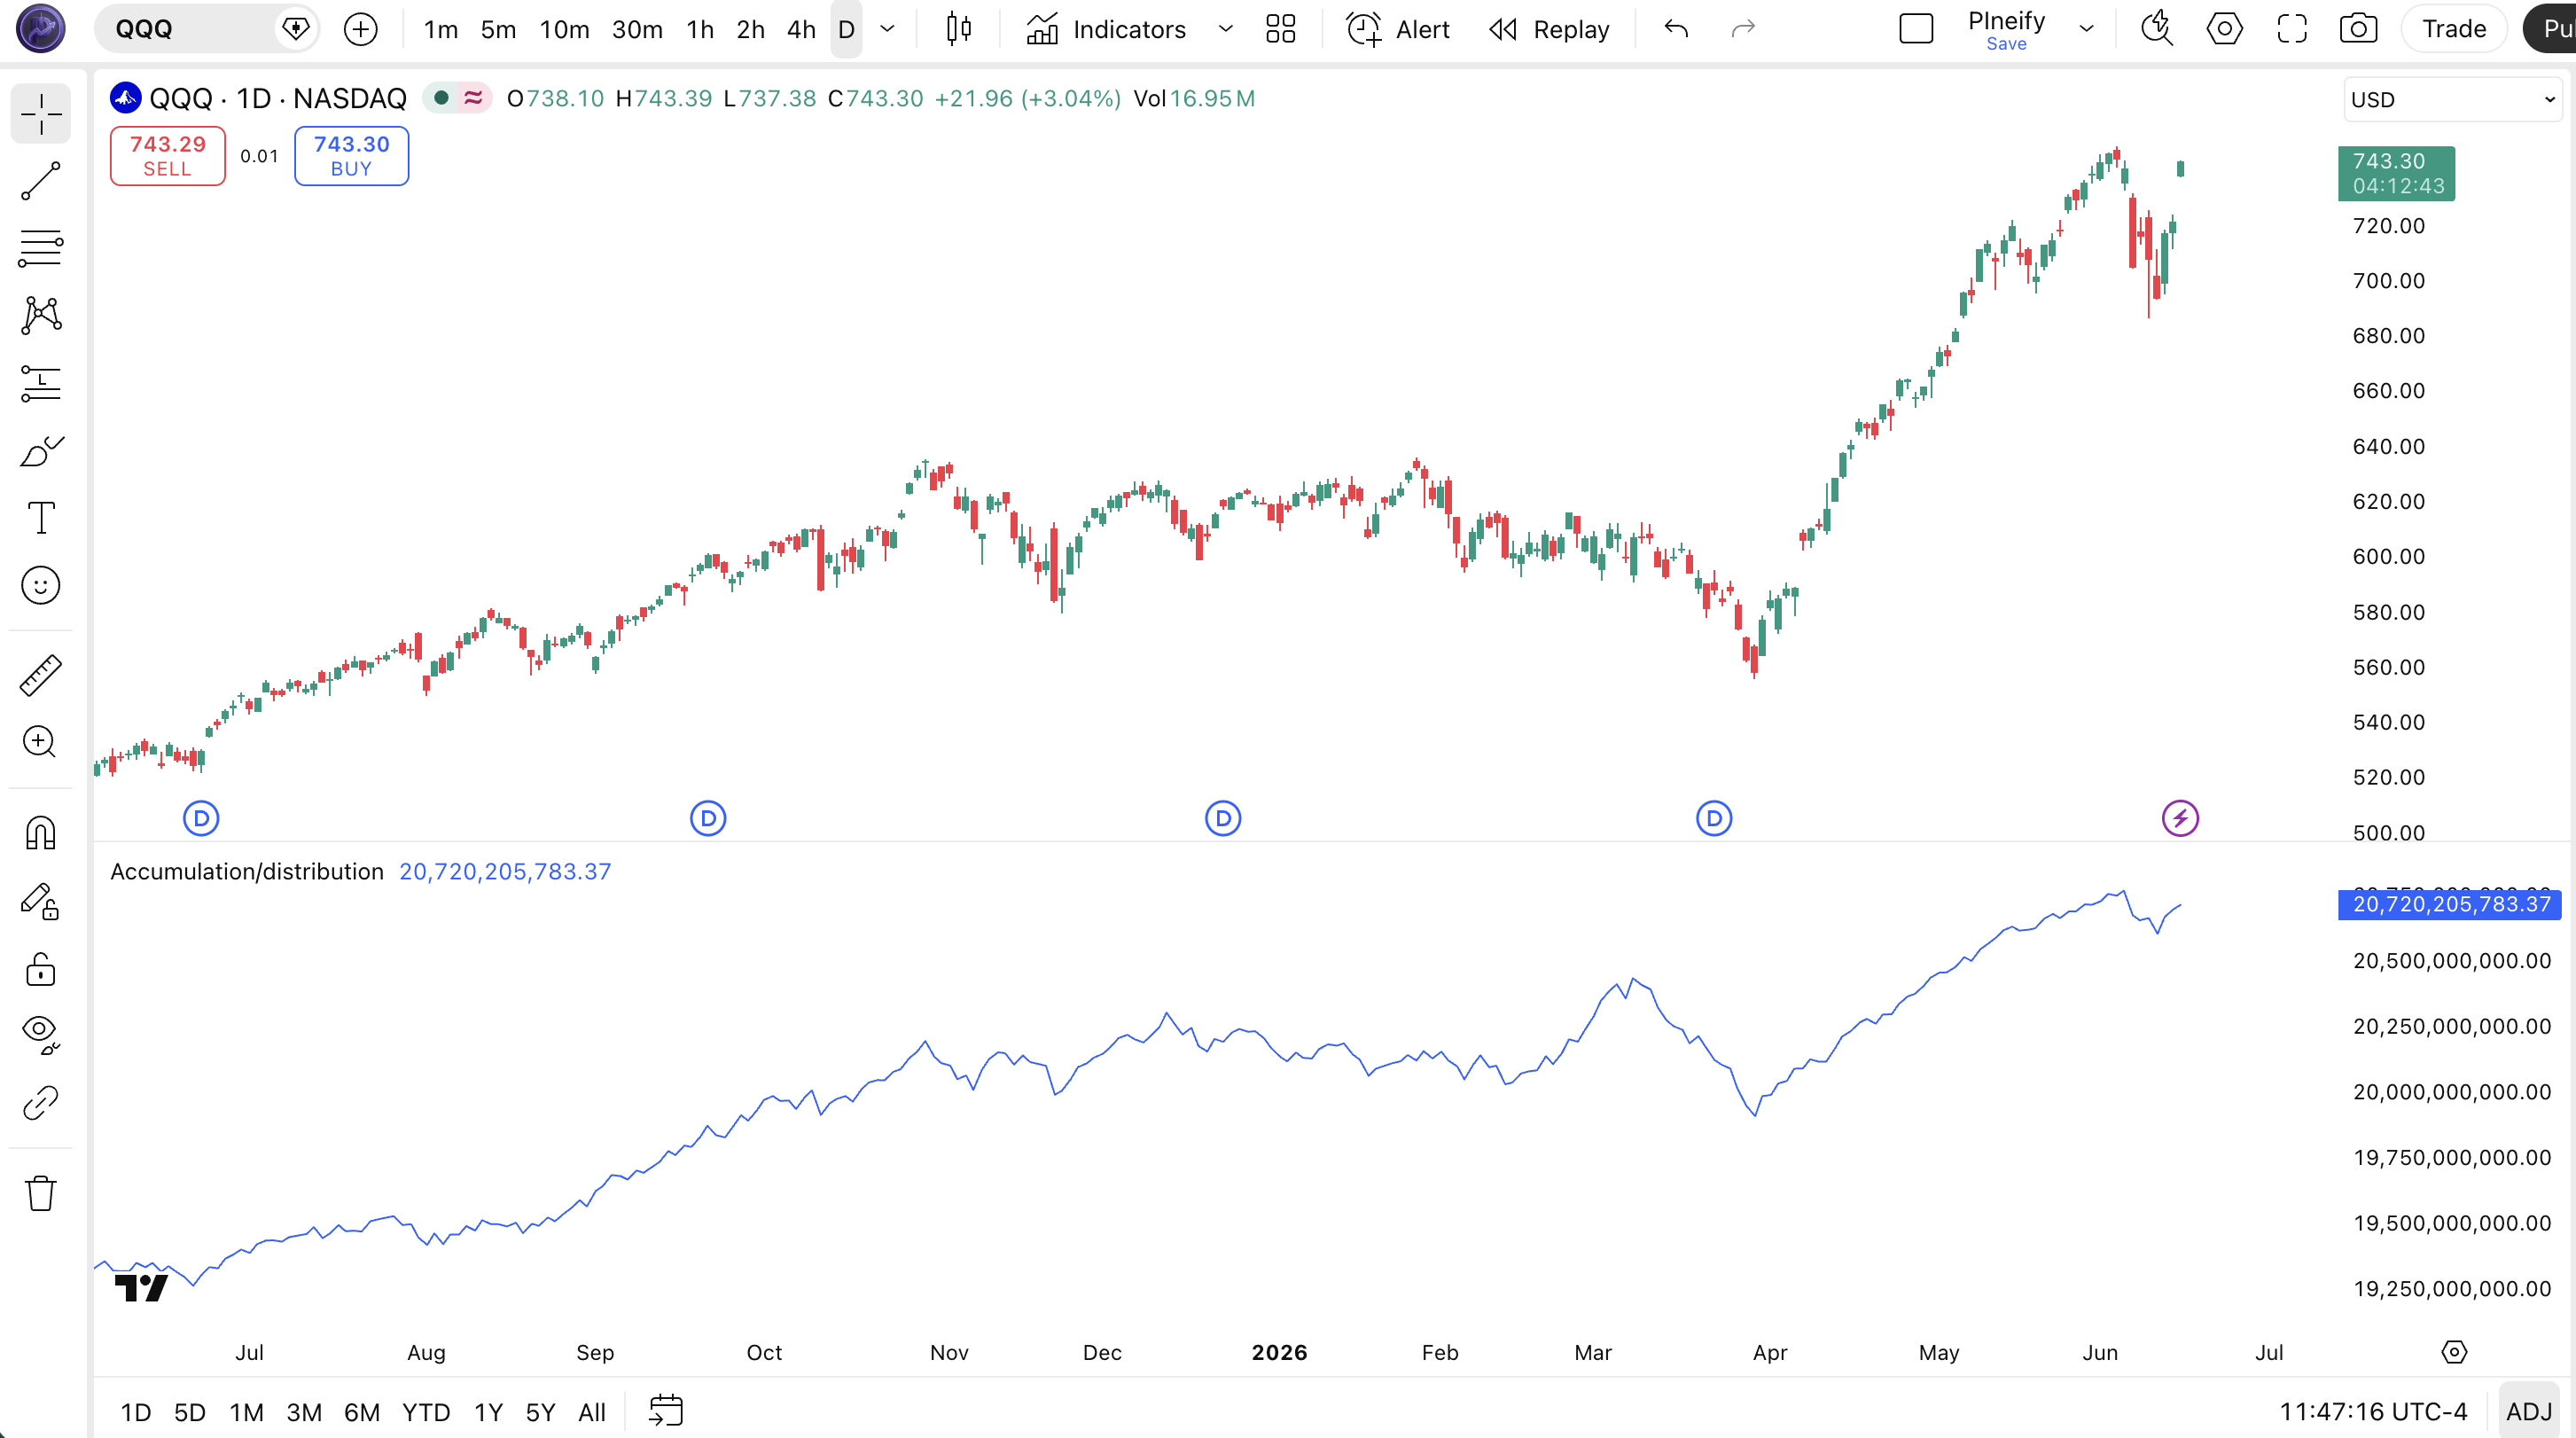This screenshot has width=2576, height=1438.
Task: Switch to the 1h timeframe
Action: coord(700,29)
